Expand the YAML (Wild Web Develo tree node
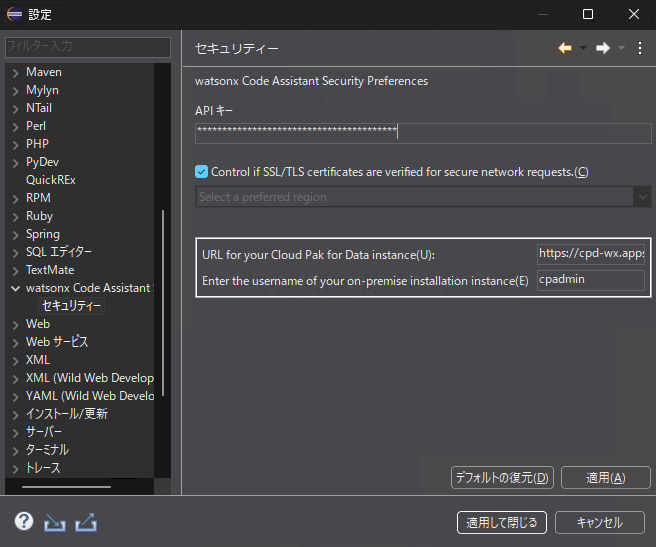The height and width of the screenshot is (547, 656). 15,397
